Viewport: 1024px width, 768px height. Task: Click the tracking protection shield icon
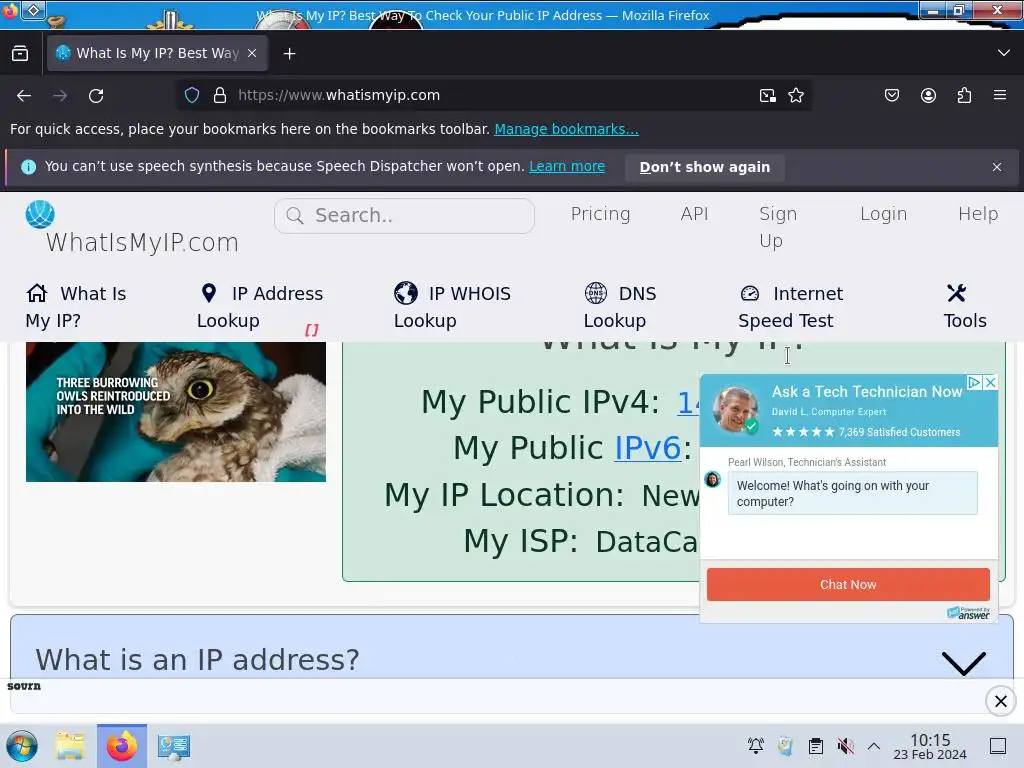(x=192, y=95)
